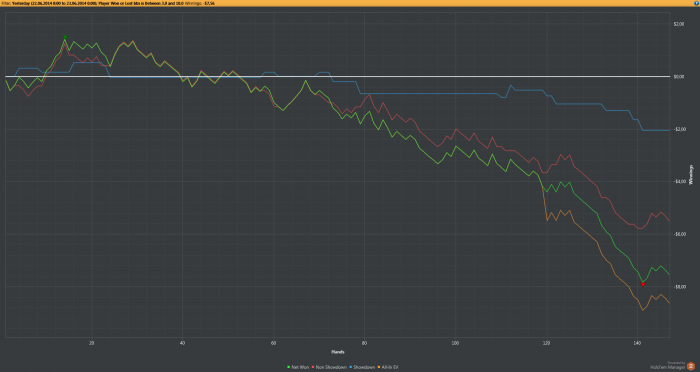Click the 100 tick on hands axis

[x=455, y=343]
